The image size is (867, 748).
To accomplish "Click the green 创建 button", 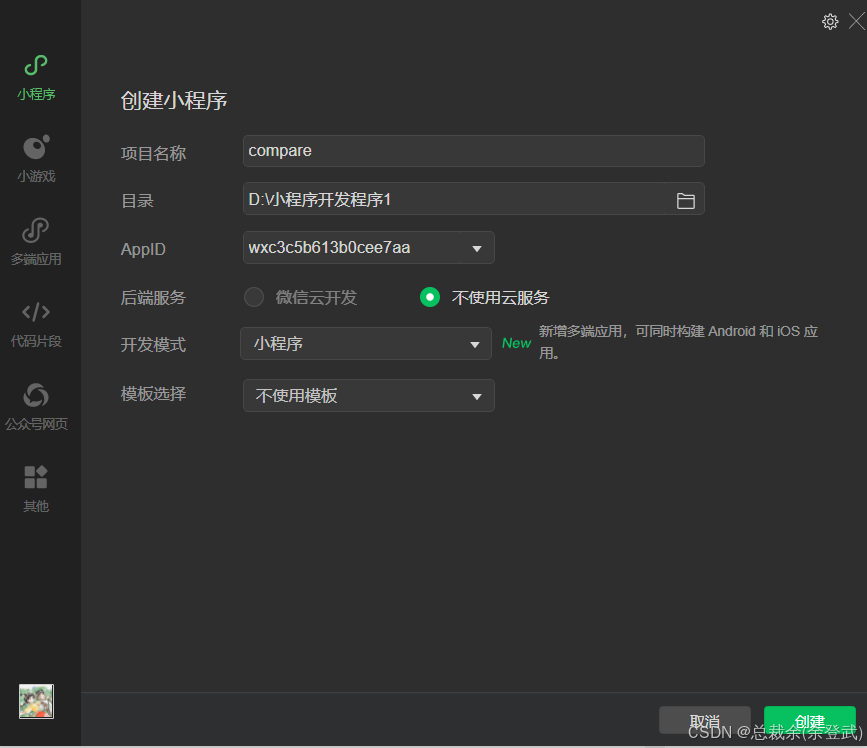I will tap(809, 720).
